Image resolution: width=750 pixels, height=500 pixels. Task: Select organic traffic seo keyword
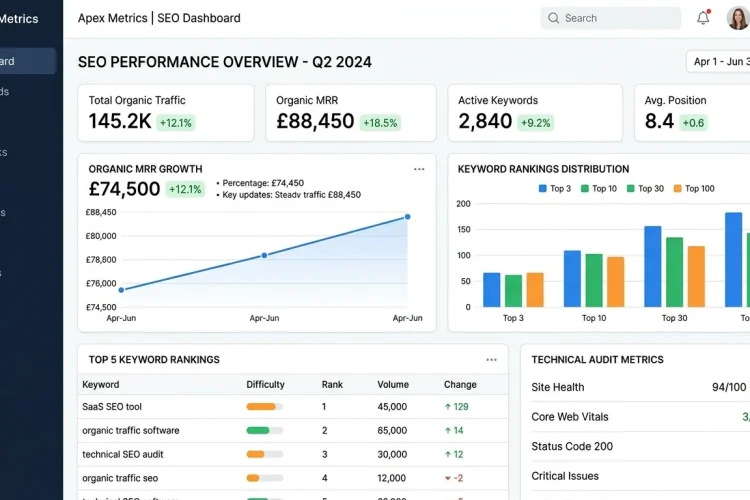pos(120,478)
